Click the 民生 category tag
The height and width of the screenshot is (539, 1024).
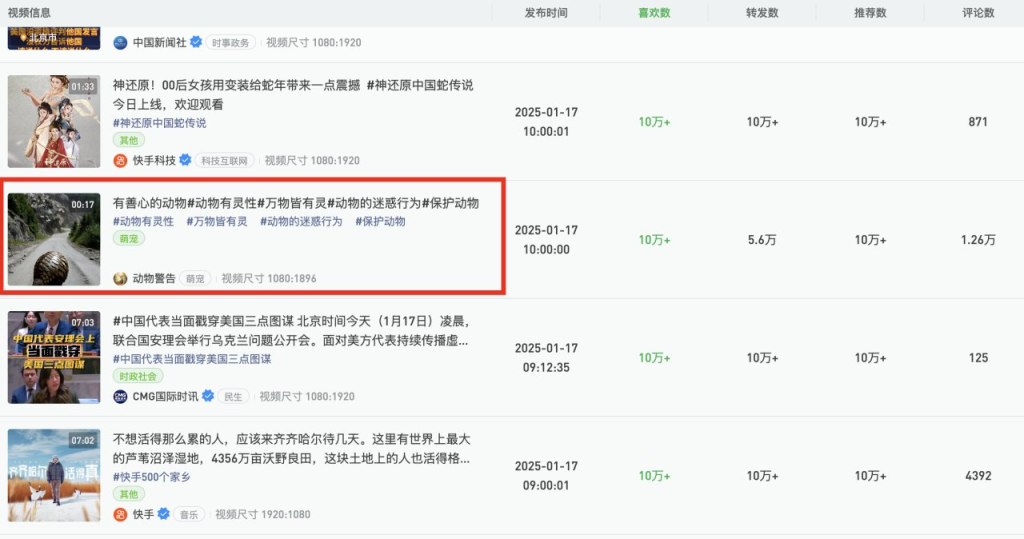(x=233, y=397)
